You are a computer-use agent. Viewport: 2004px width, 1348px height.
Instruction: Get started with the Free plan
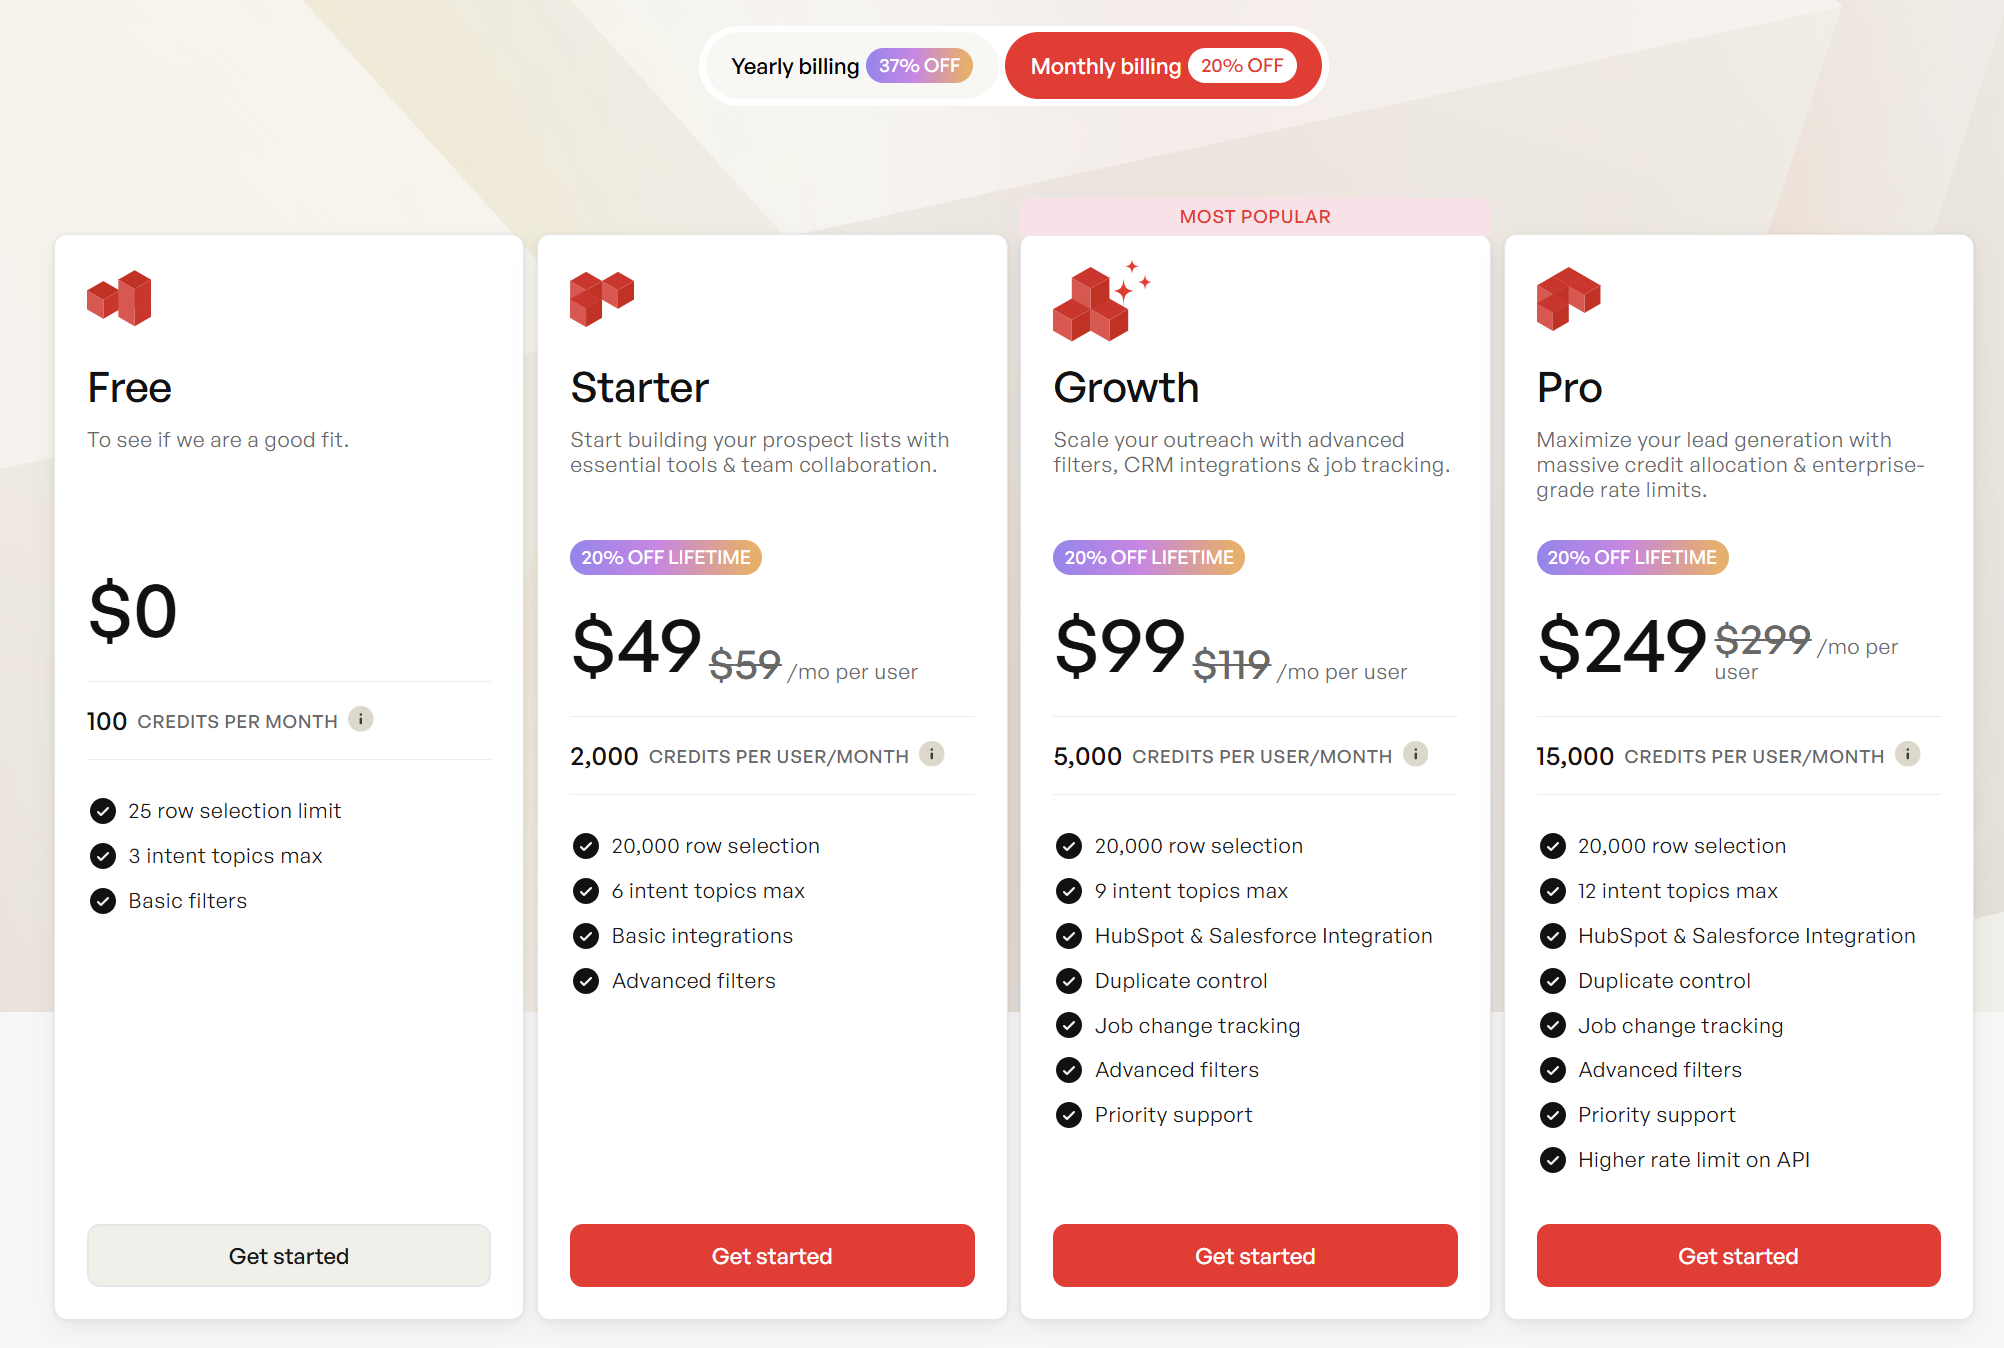(x=289, y=1256)
